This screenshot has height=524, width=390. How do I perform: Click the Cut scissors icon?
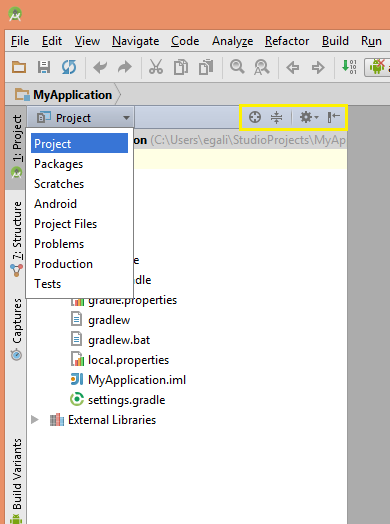click(156, 67)
